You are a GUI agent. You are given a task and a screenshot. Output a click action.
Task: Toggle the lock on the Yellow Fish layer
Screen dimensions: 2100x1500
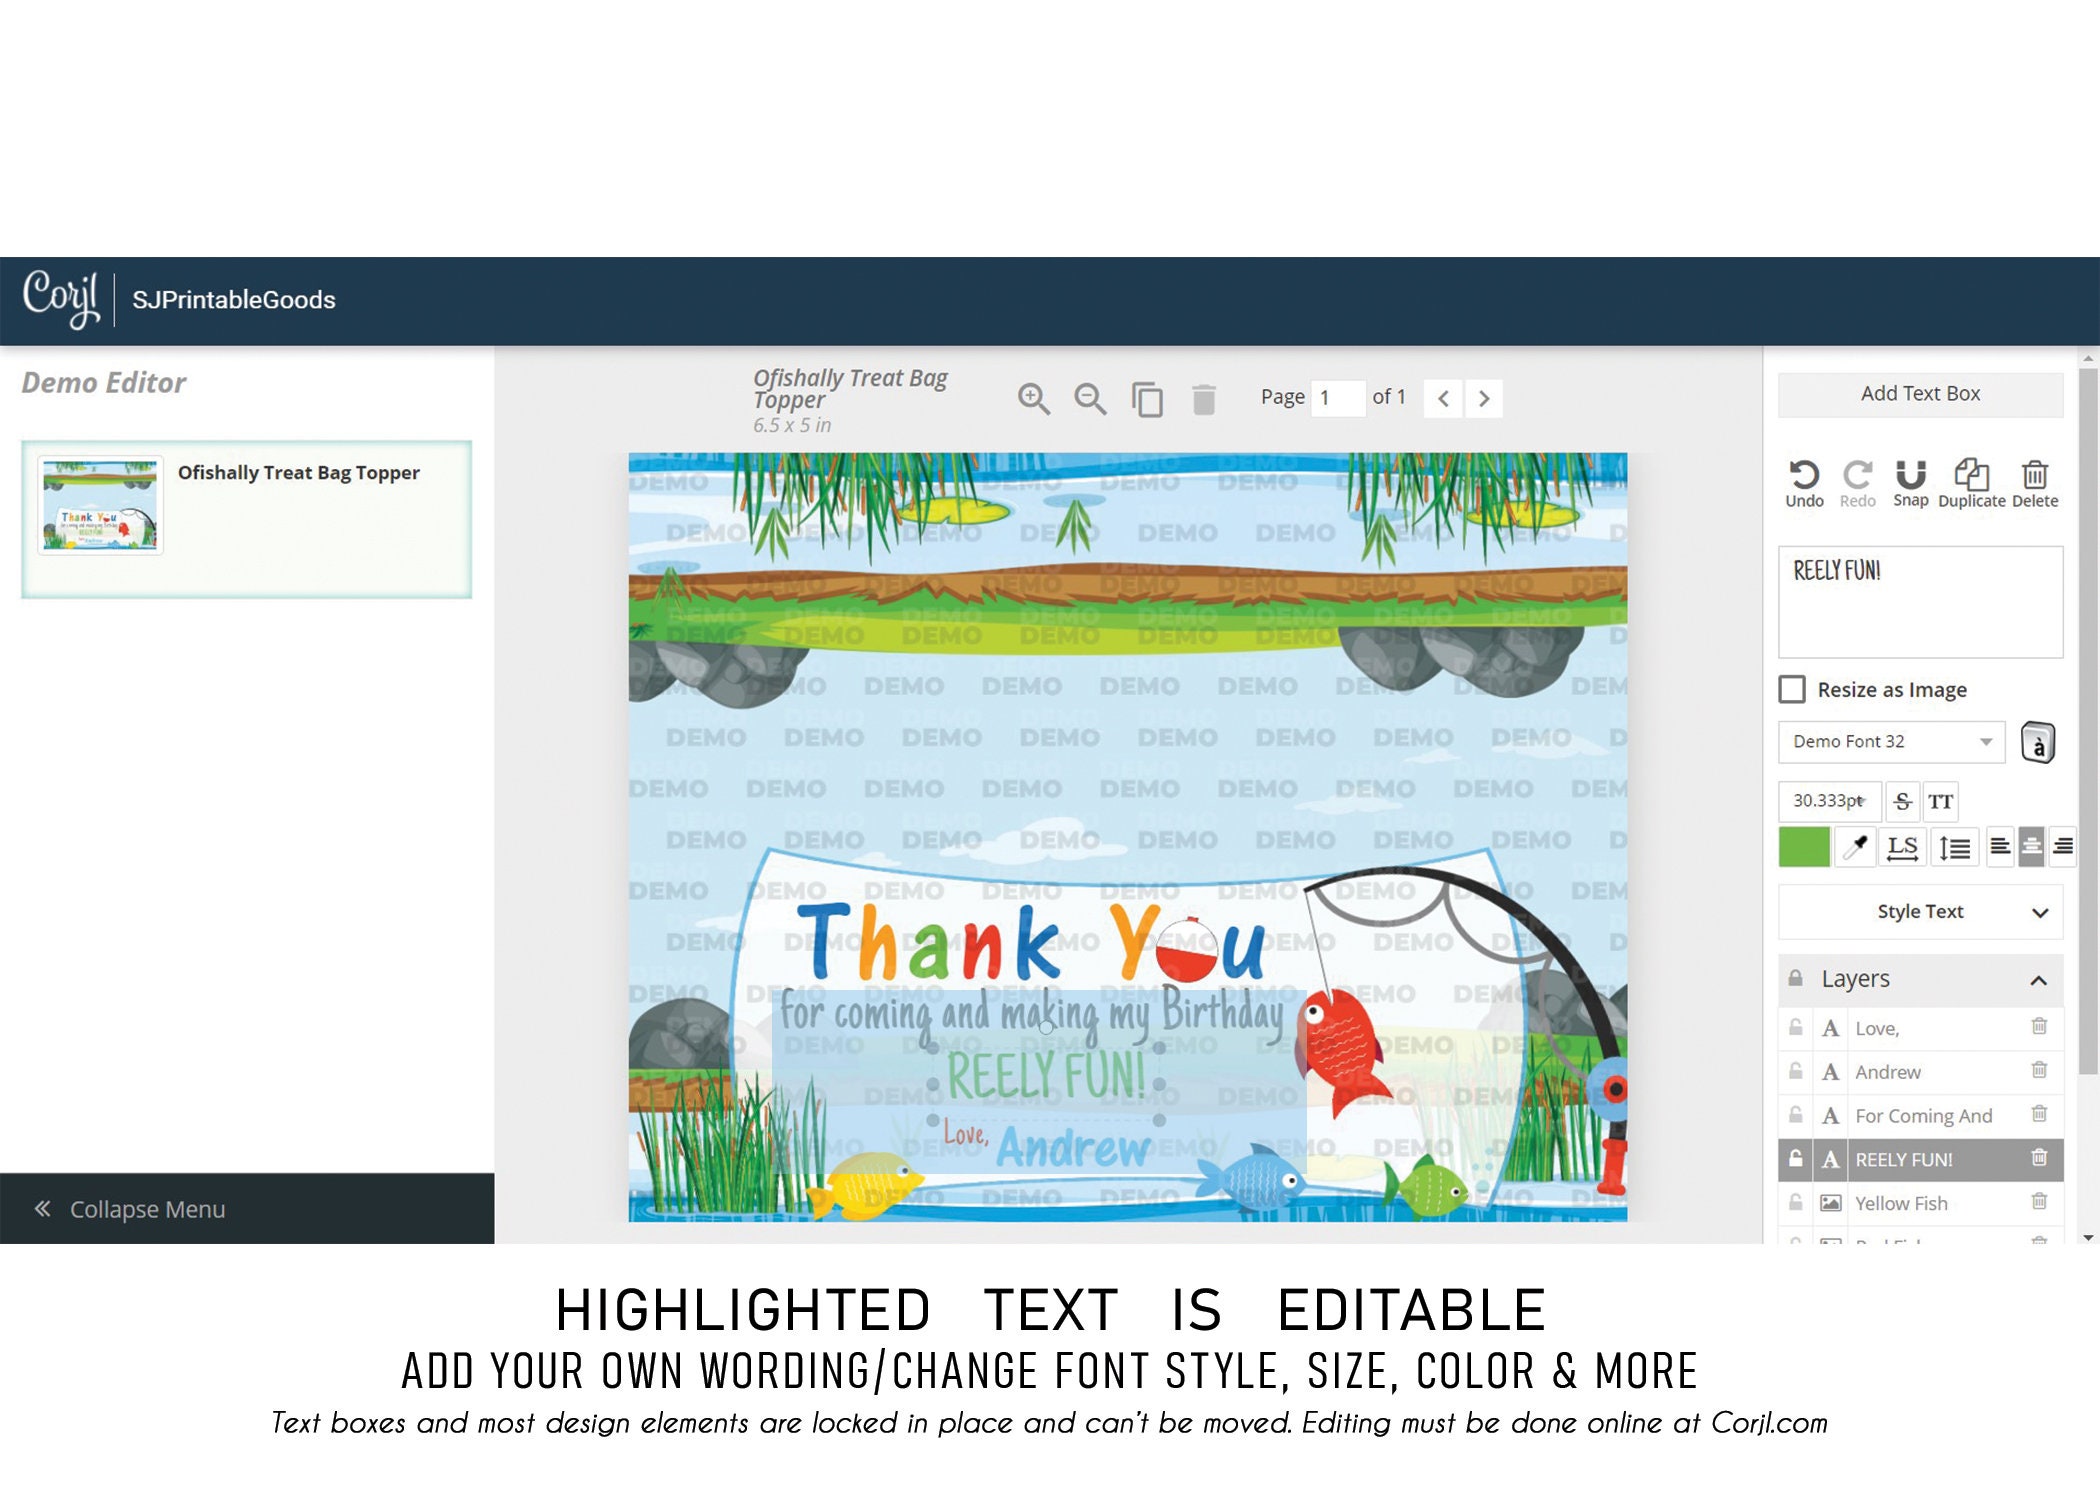click(x=1796, y=1202)
